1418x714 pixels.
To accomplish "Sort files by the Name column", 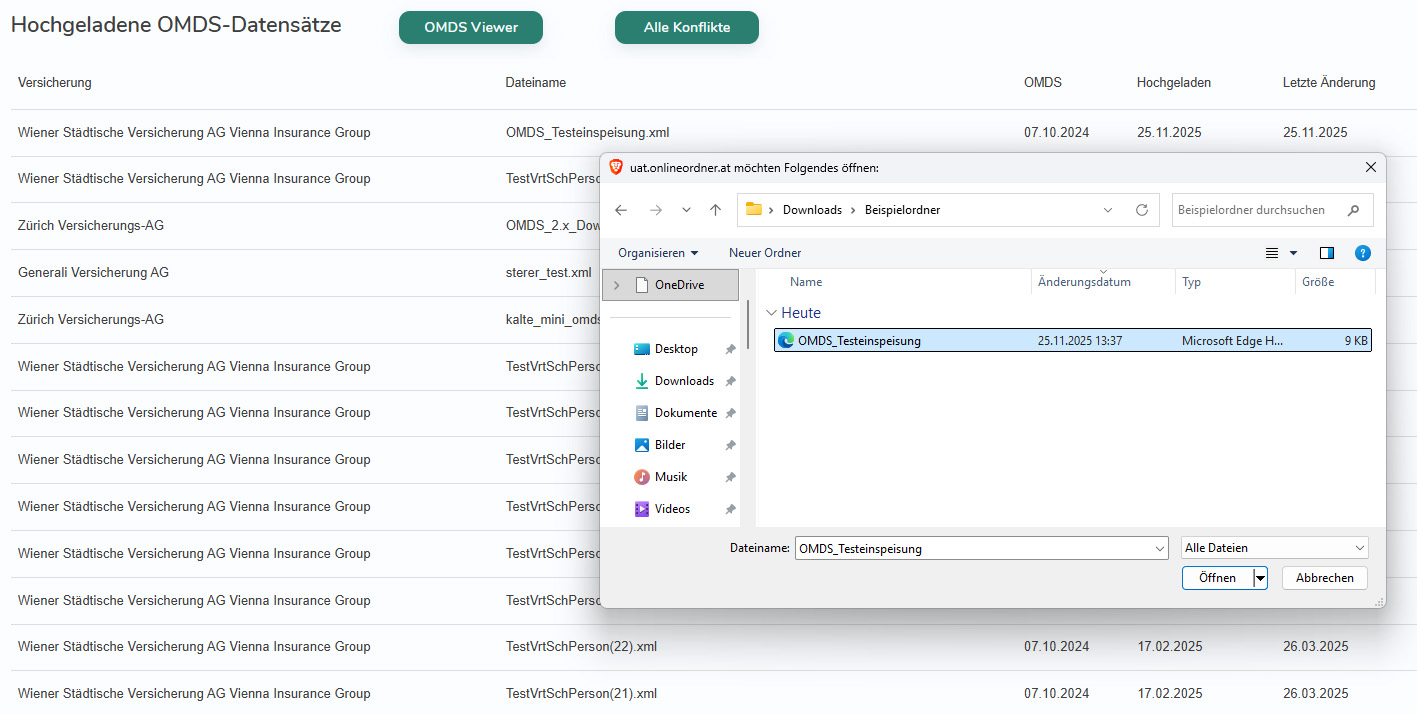I will tap(806, 282).
